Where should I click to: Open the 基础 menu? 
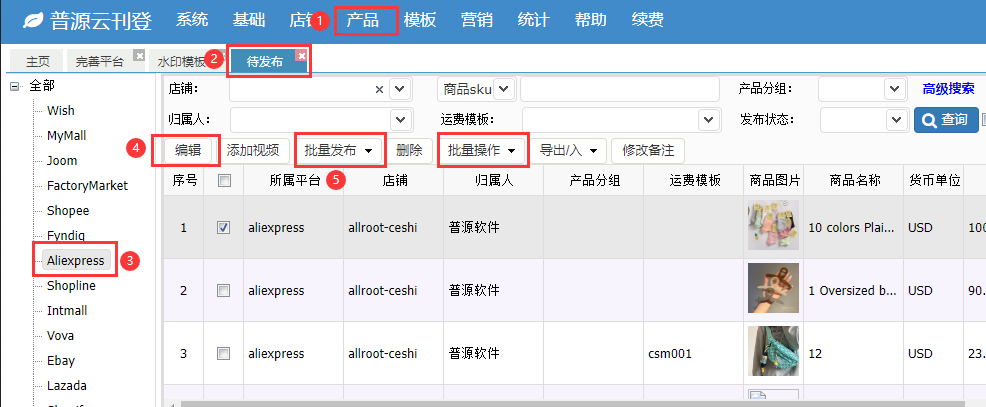[248, 20]
